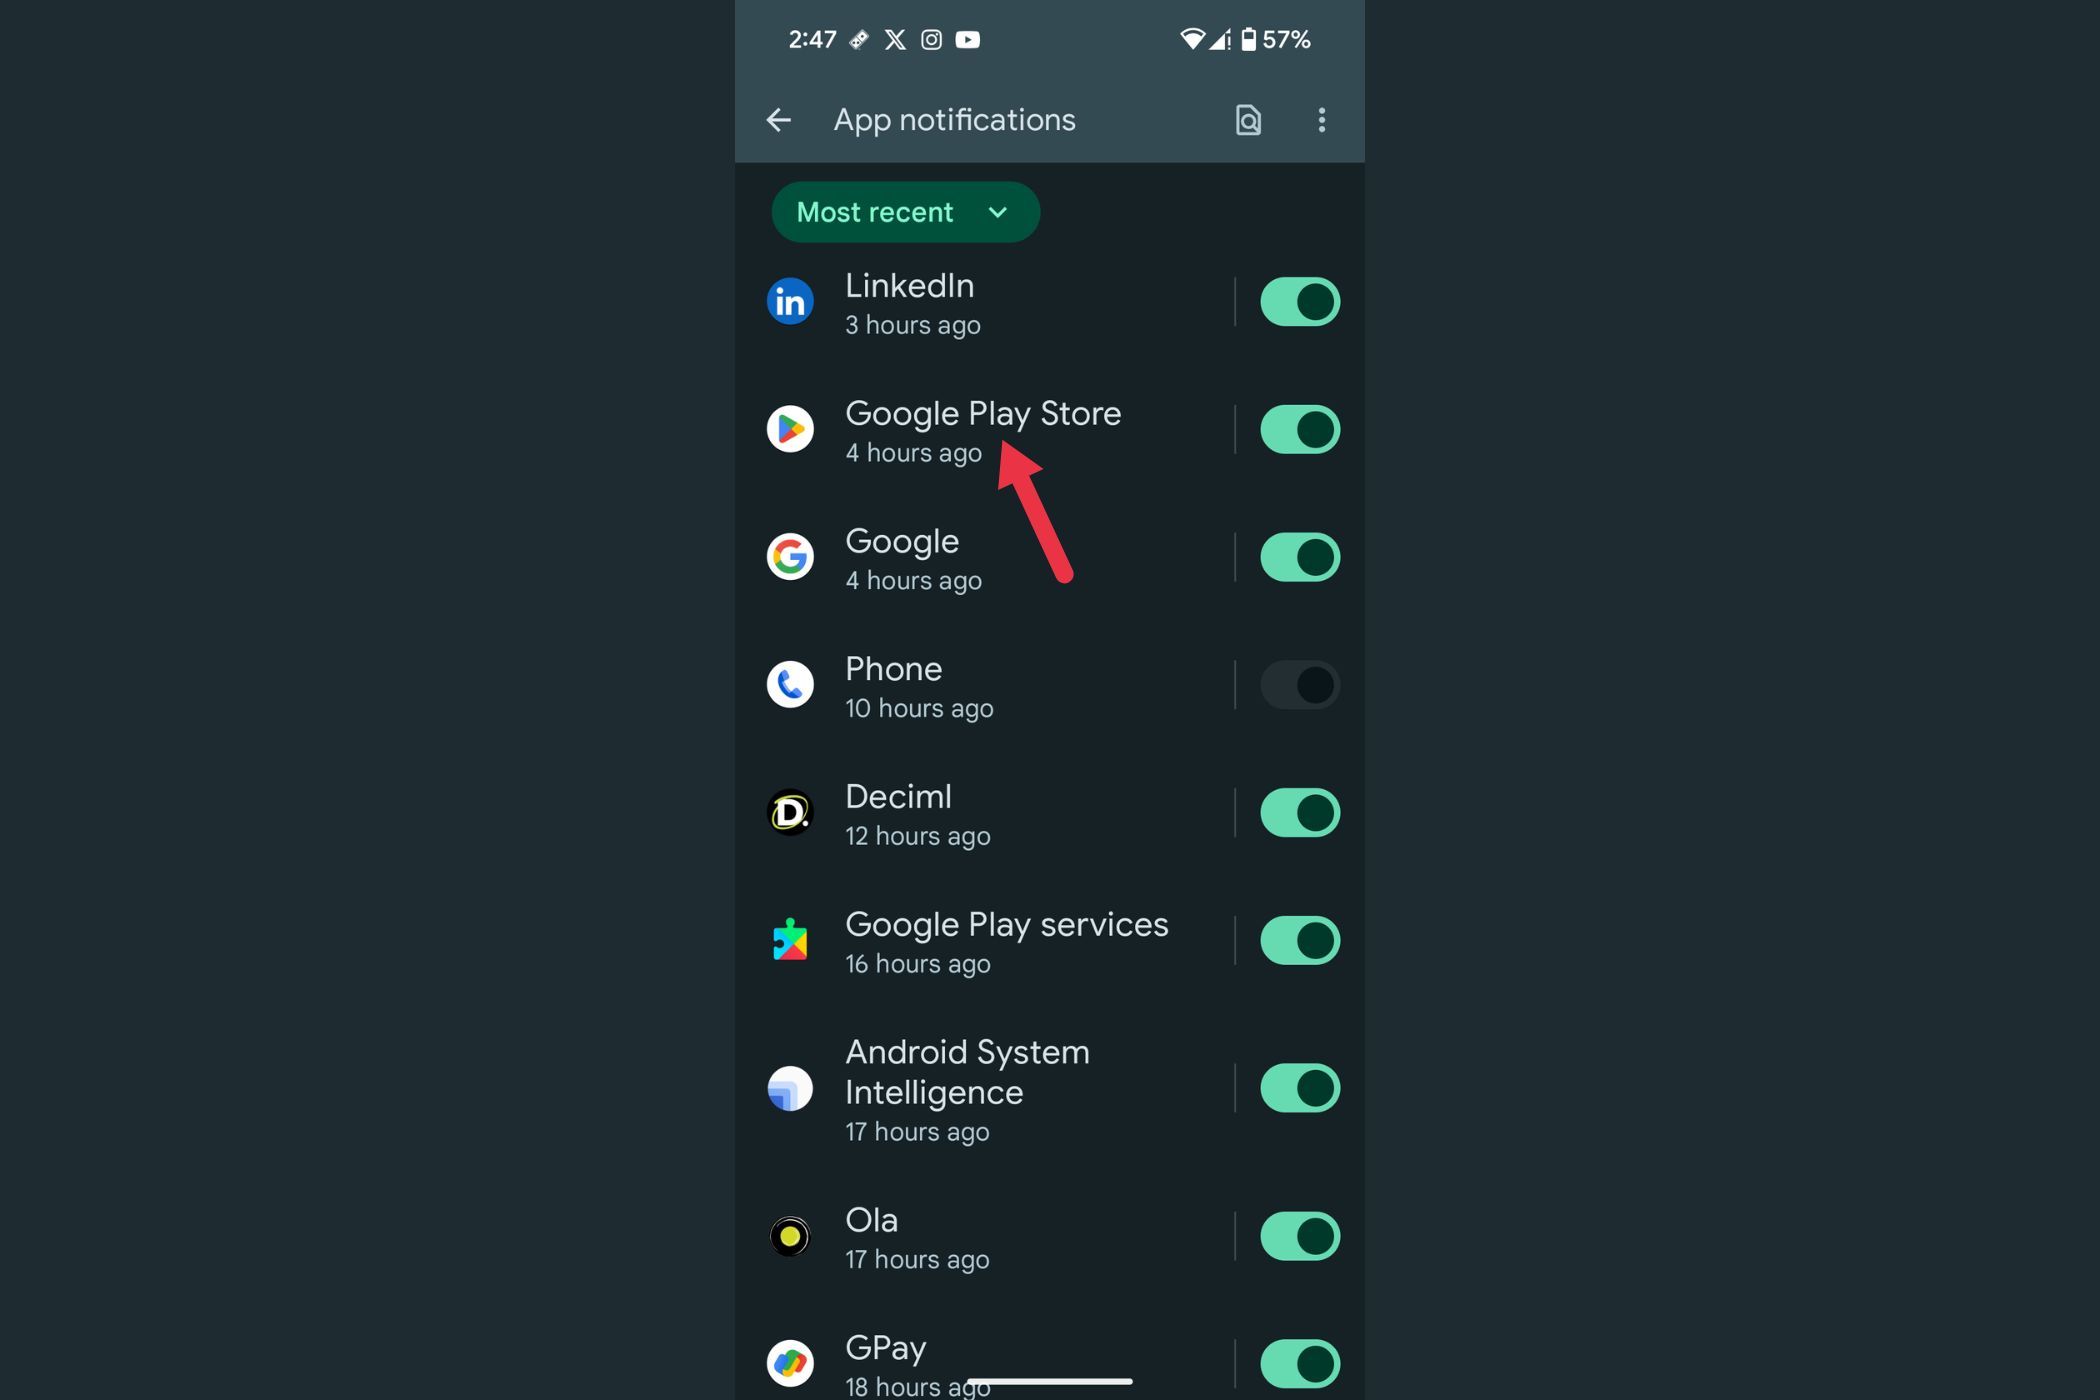Image resolution: width=2100 pixels, height=1400 pixels.
Task: Expand the Most recent dropdown filter
Action: pos(903,211)
